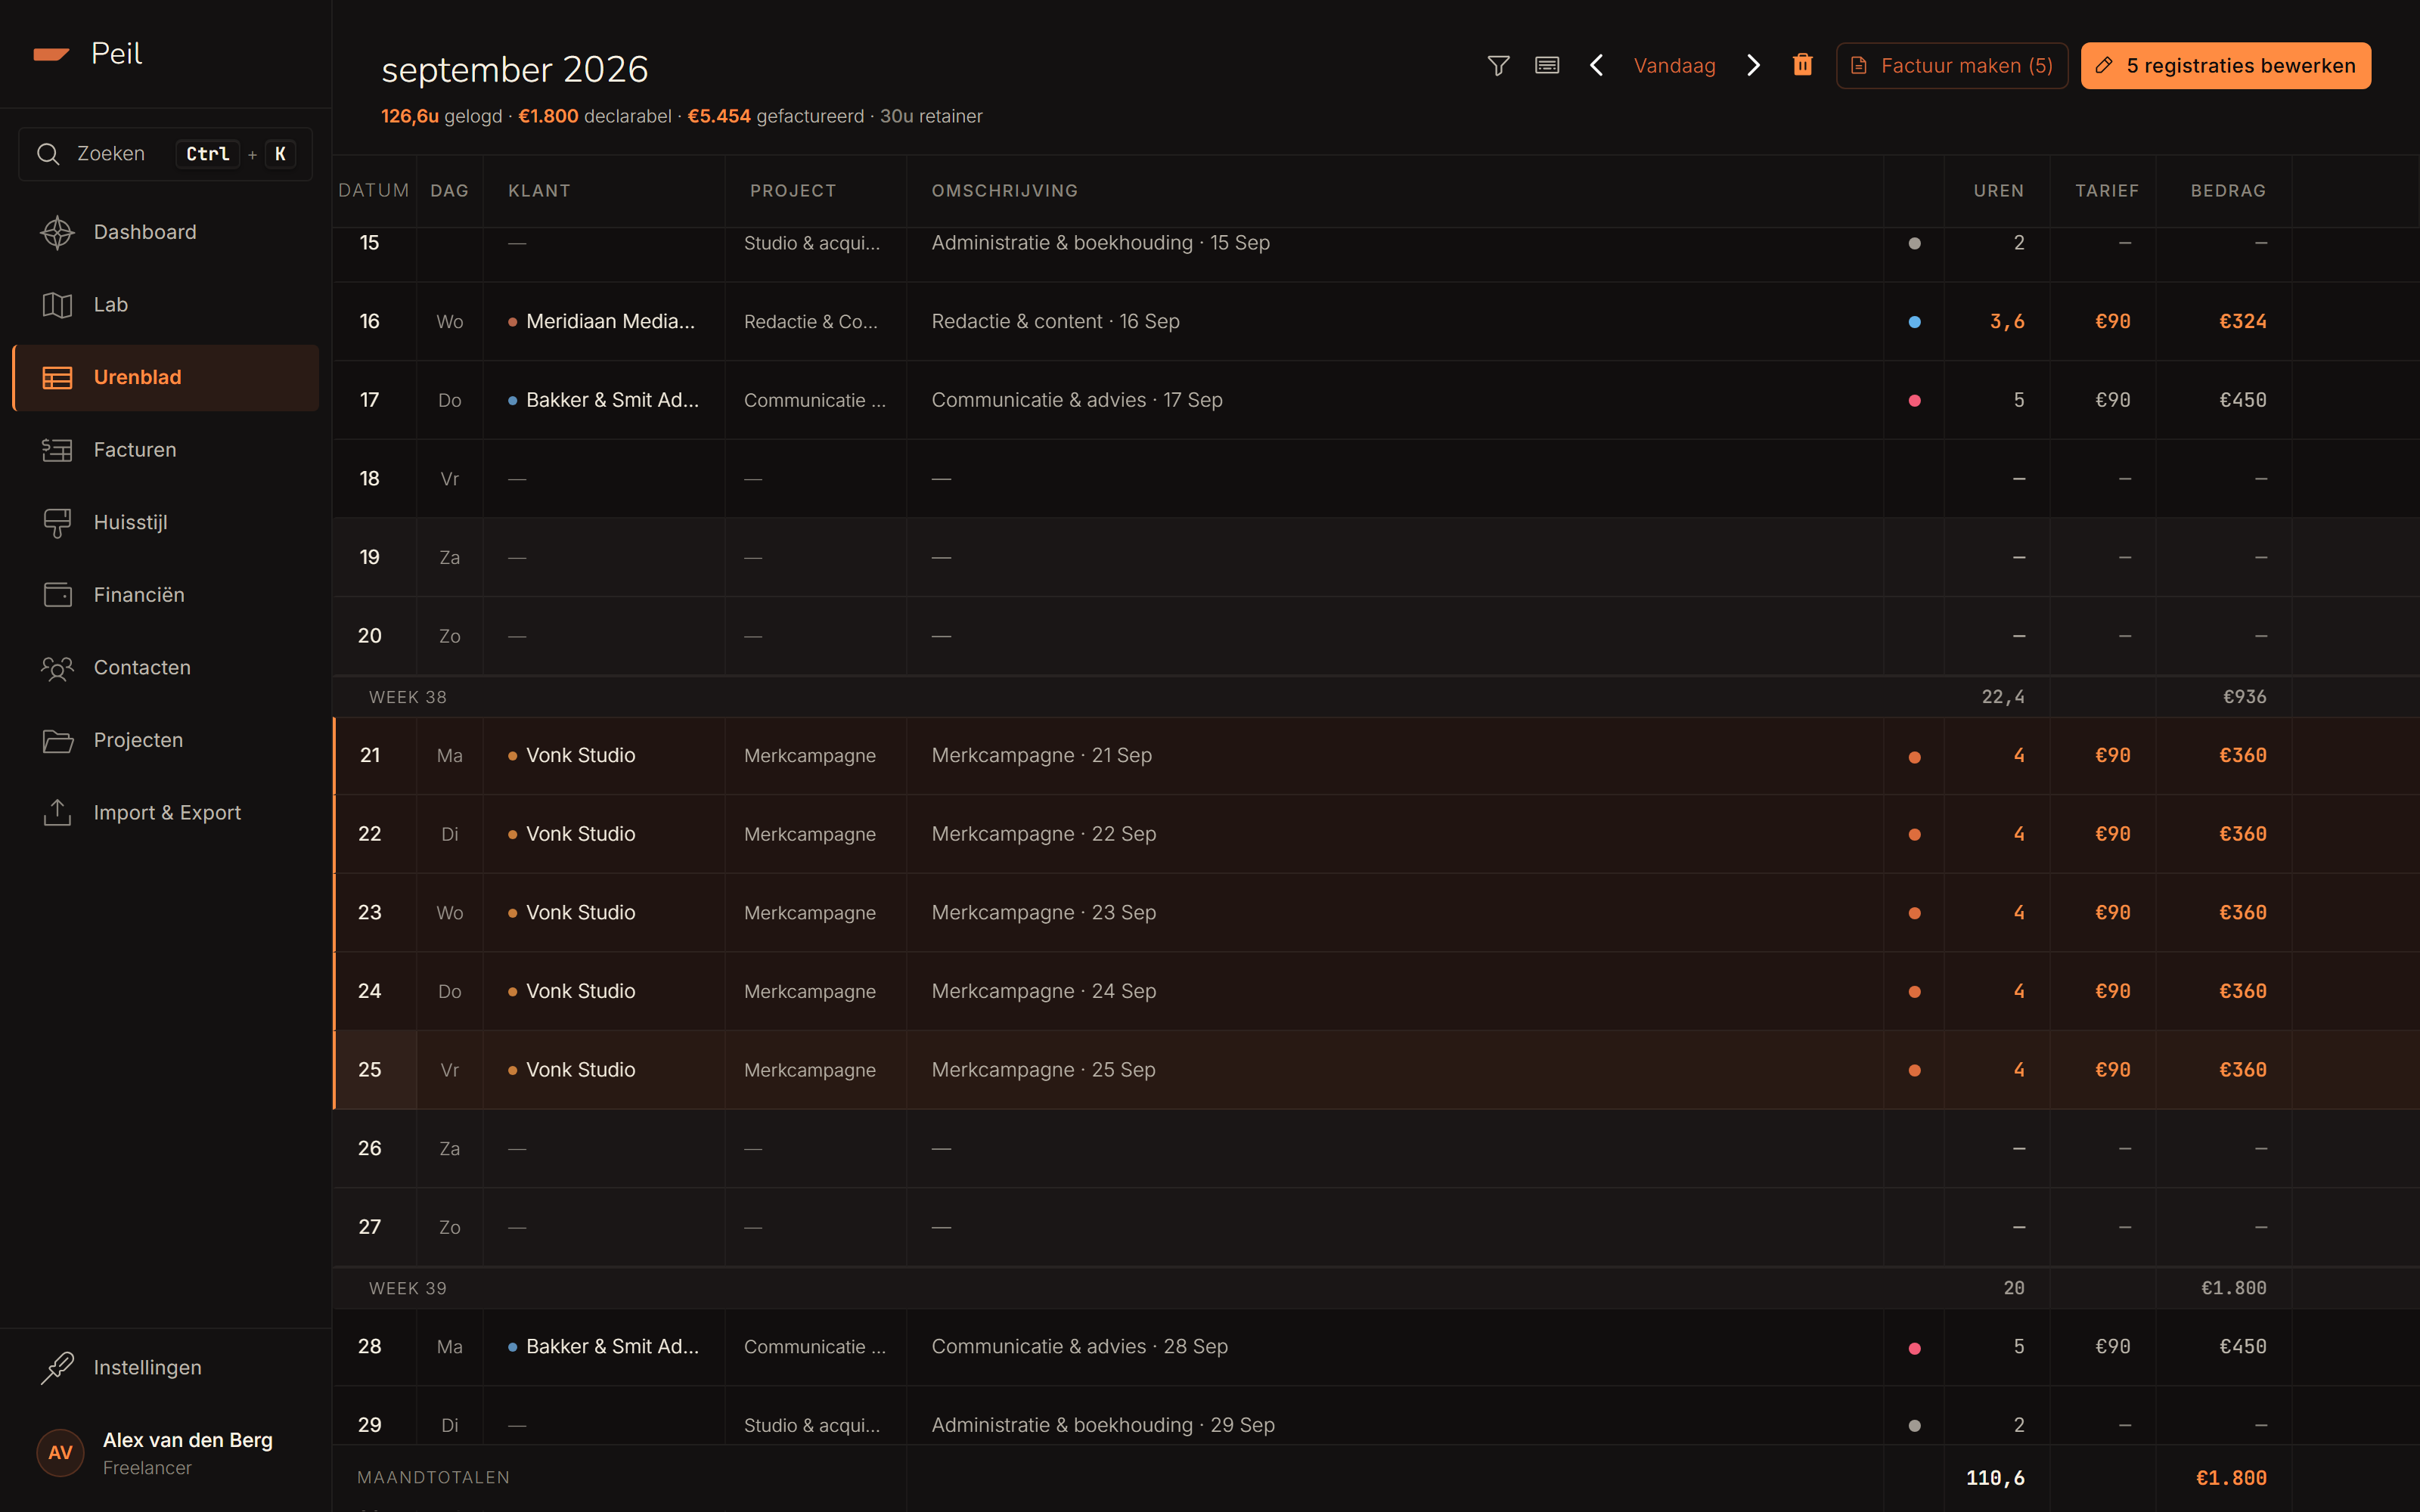Open Facturen page
Image resolution: width=2420 pixels, height=1512 pixels.
tap(166, 450)
